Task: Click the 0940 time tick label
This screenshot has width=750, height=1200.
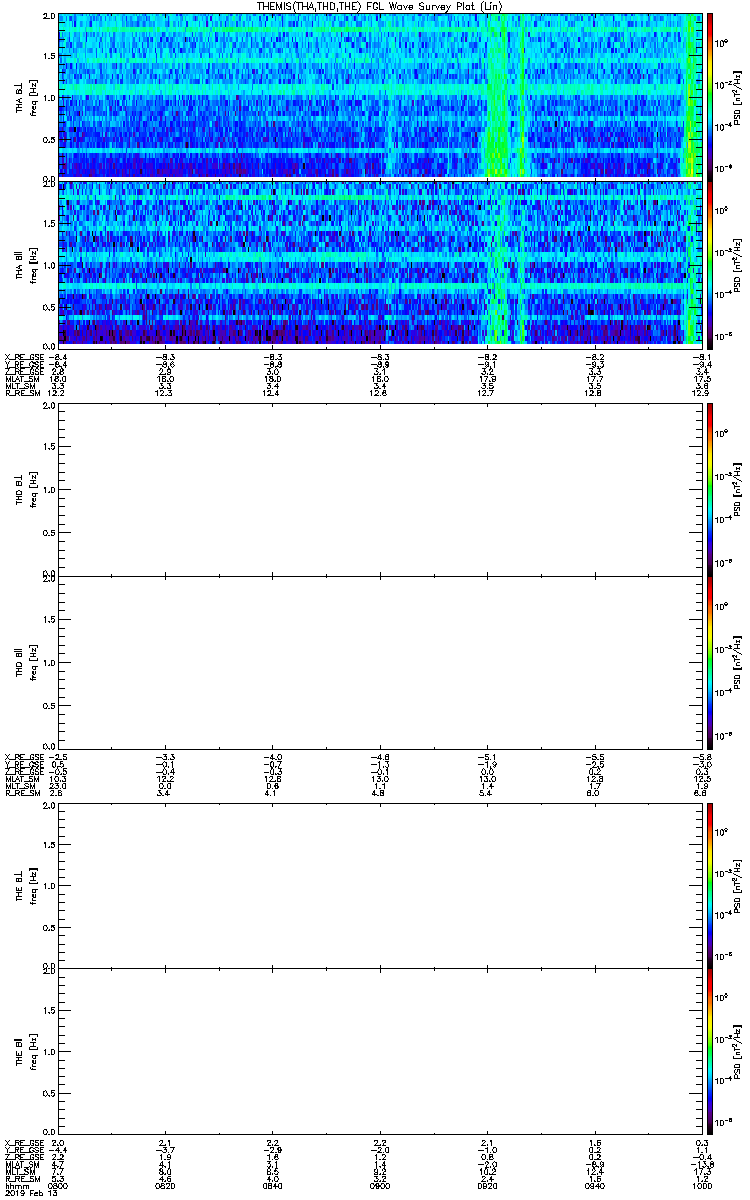Action: [x=596, y=1185]
